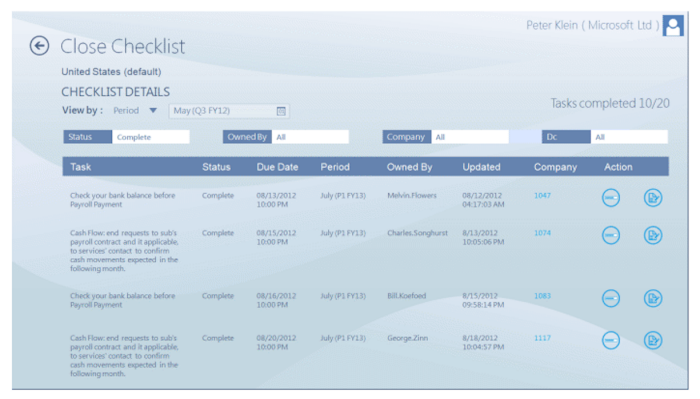Sort by the Task column header

pyautogui.click(x=80, y=167)
